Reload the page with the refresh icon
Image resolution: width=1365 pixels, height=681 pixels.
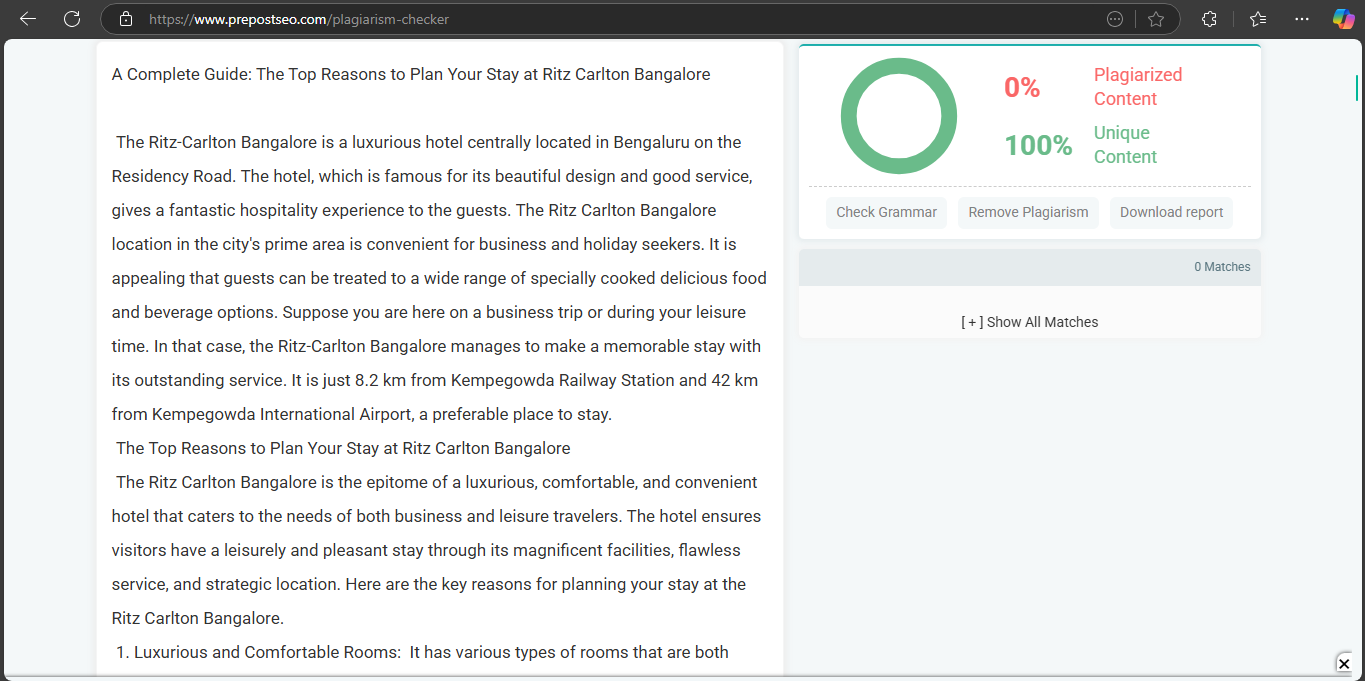pos(72,19)
